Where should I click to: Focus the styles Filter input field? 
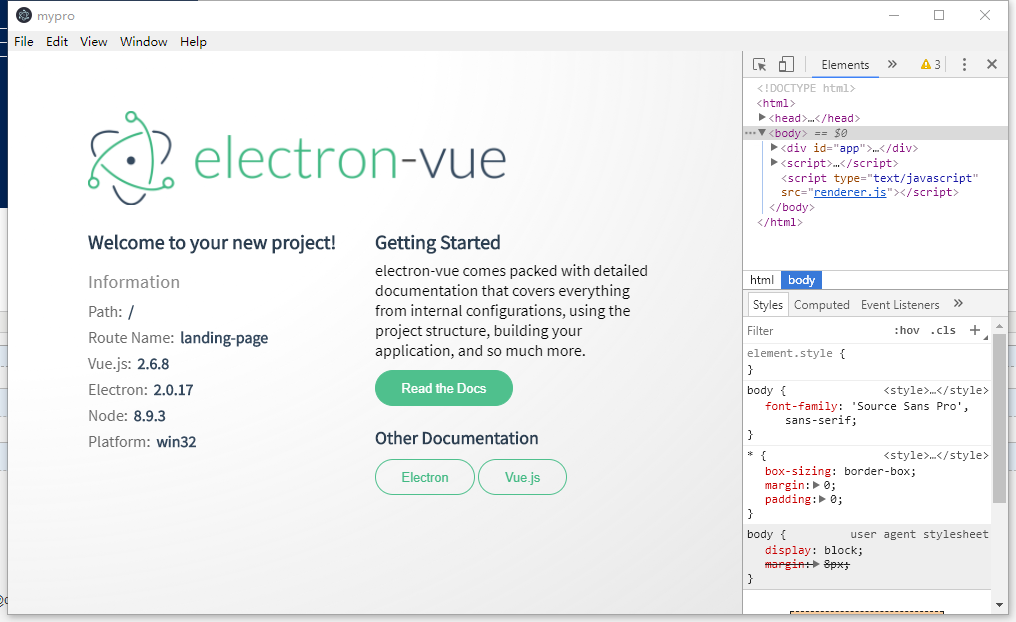[816, 330]
